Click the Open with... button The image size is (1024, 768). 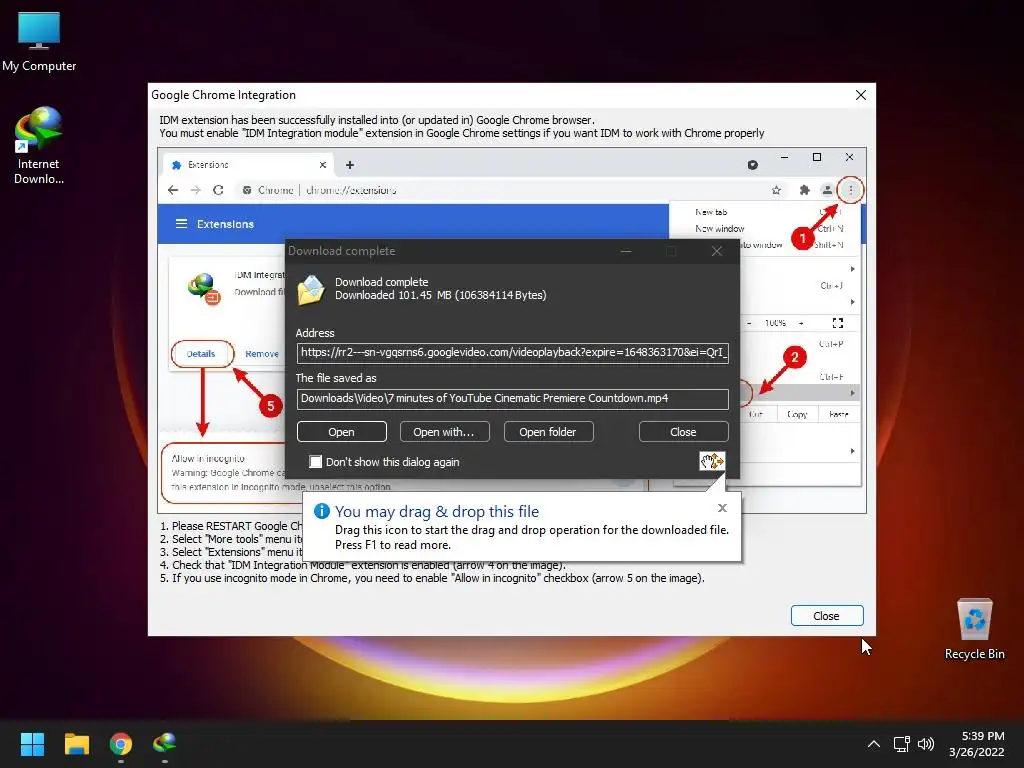[x=444, y=432]
